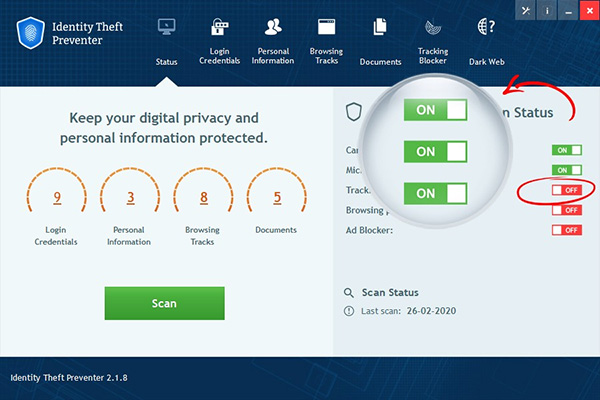This screenshot has width=600, height=400.
Task: Open the 3 personal information count link
Action: pos(130,197)
